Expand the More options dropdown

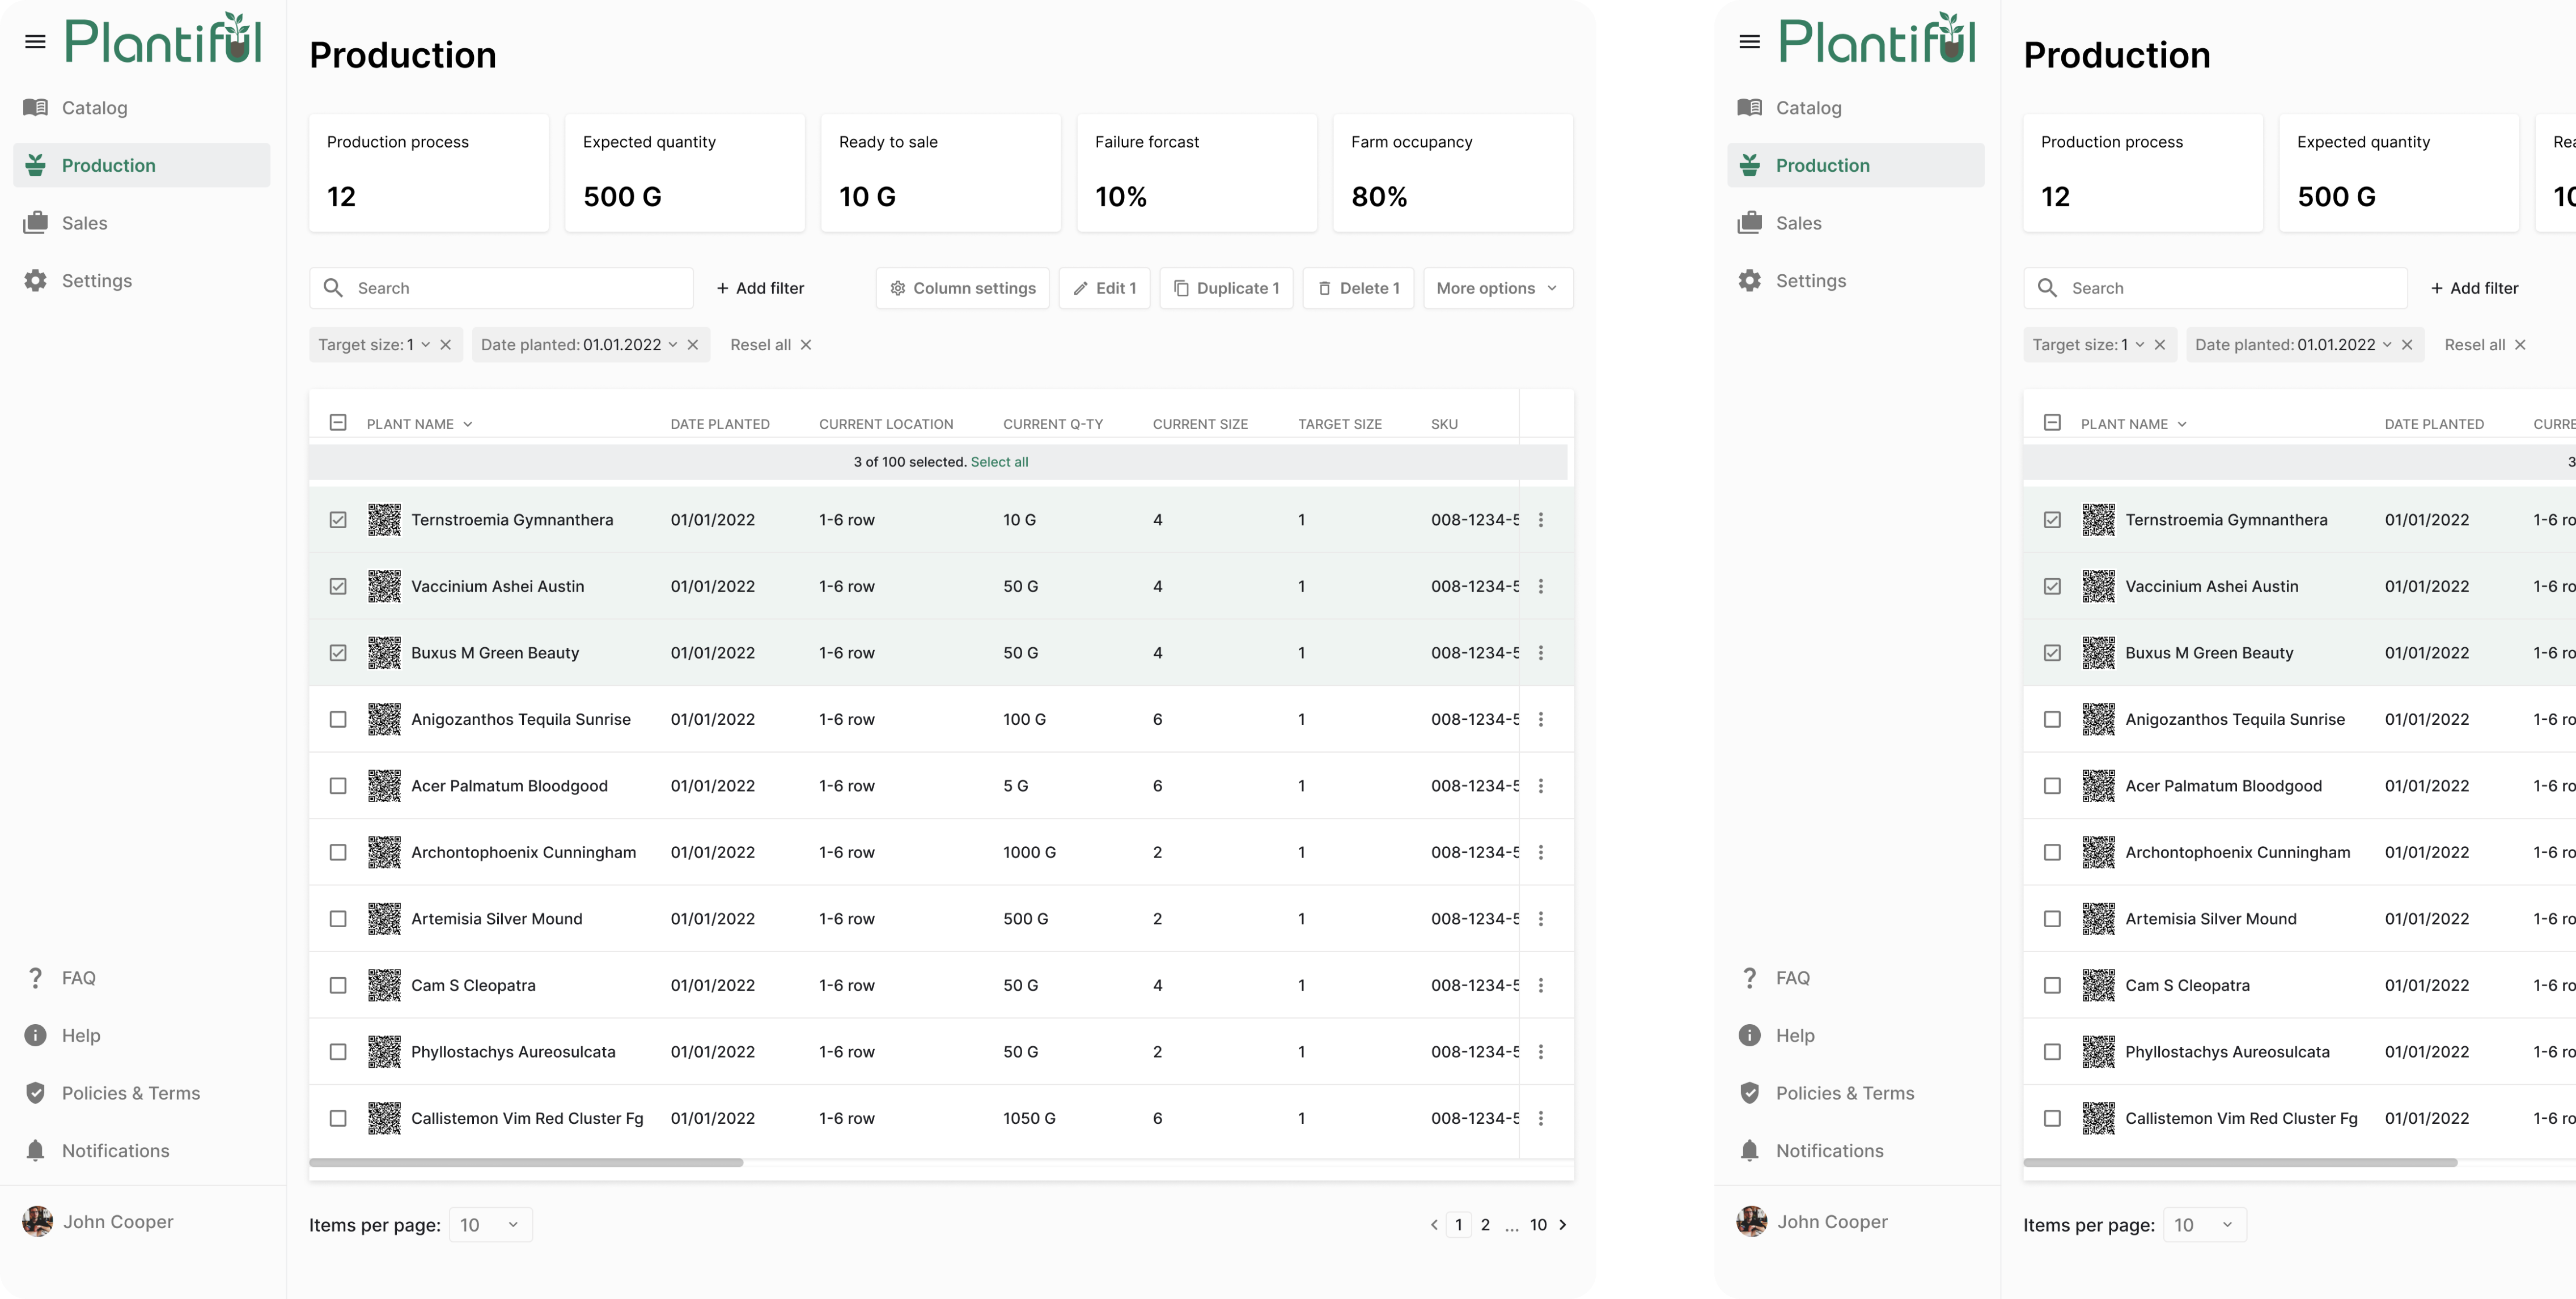[1497, 288]
